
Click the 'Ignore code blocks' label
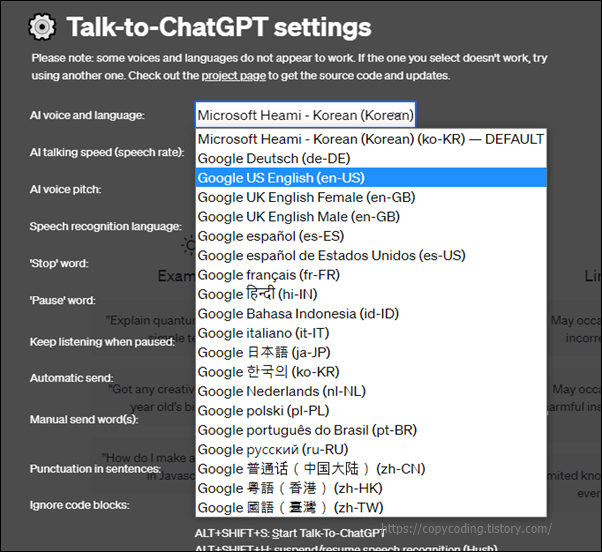79,505
